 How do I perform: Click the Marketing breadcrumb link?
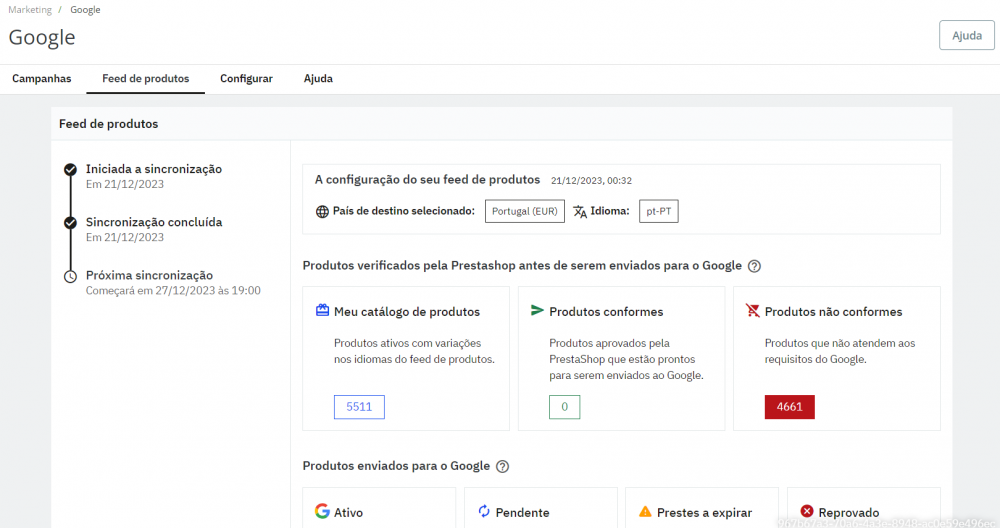pos(30,10)
